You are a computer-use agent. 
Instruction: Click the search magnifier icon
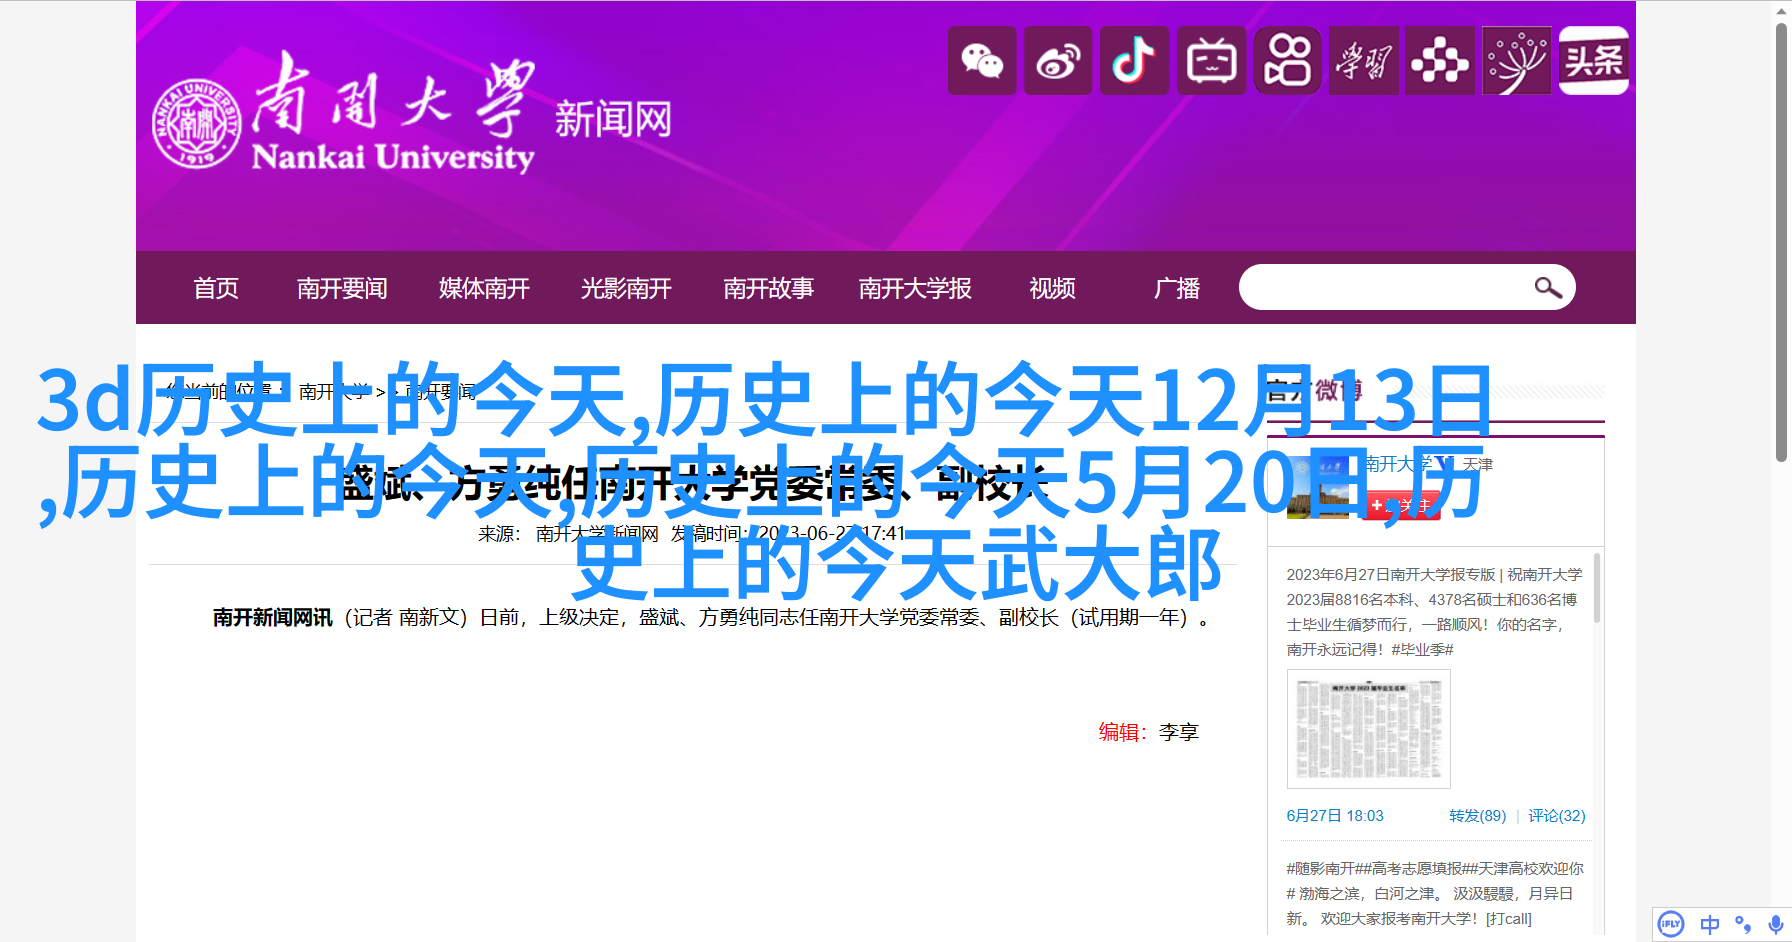click(1547, 288)
